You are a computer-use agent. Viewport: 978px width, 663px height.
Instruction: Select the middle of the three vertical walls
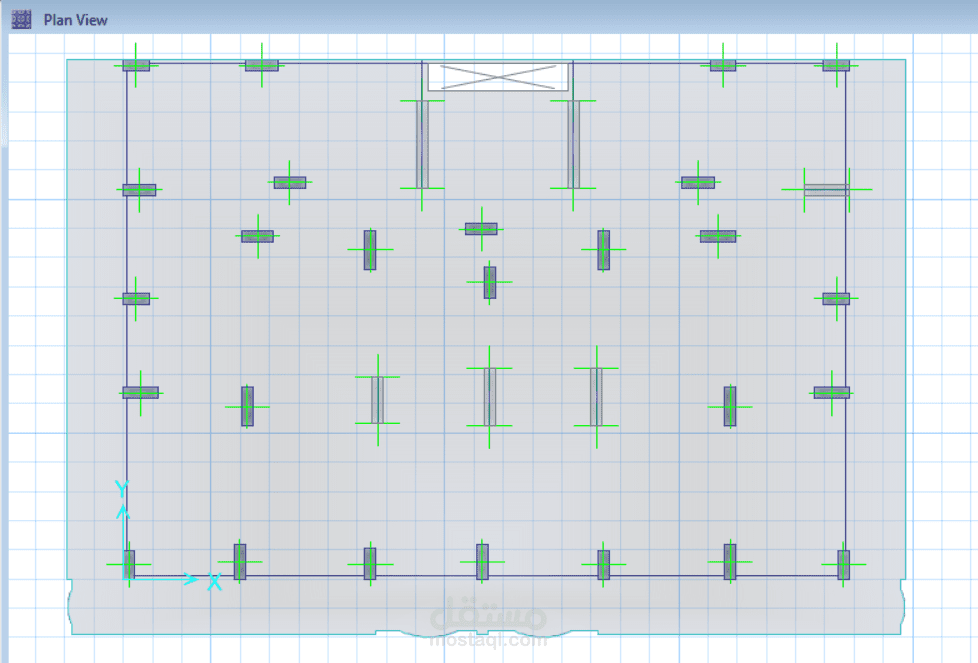(490, 397)
